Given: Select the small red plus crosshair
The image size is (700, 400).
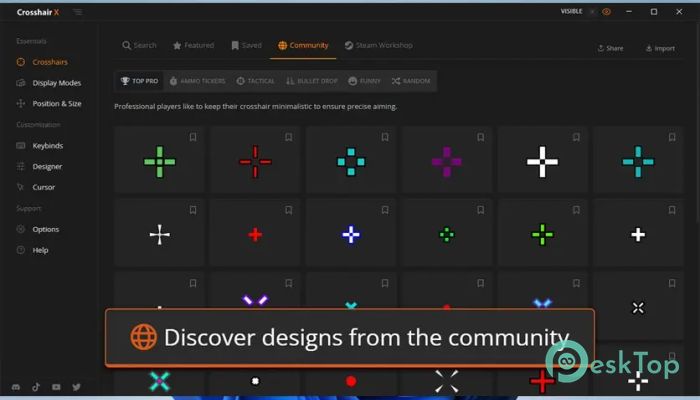Looking at the screenshot, I should click(x=255, y=235).
